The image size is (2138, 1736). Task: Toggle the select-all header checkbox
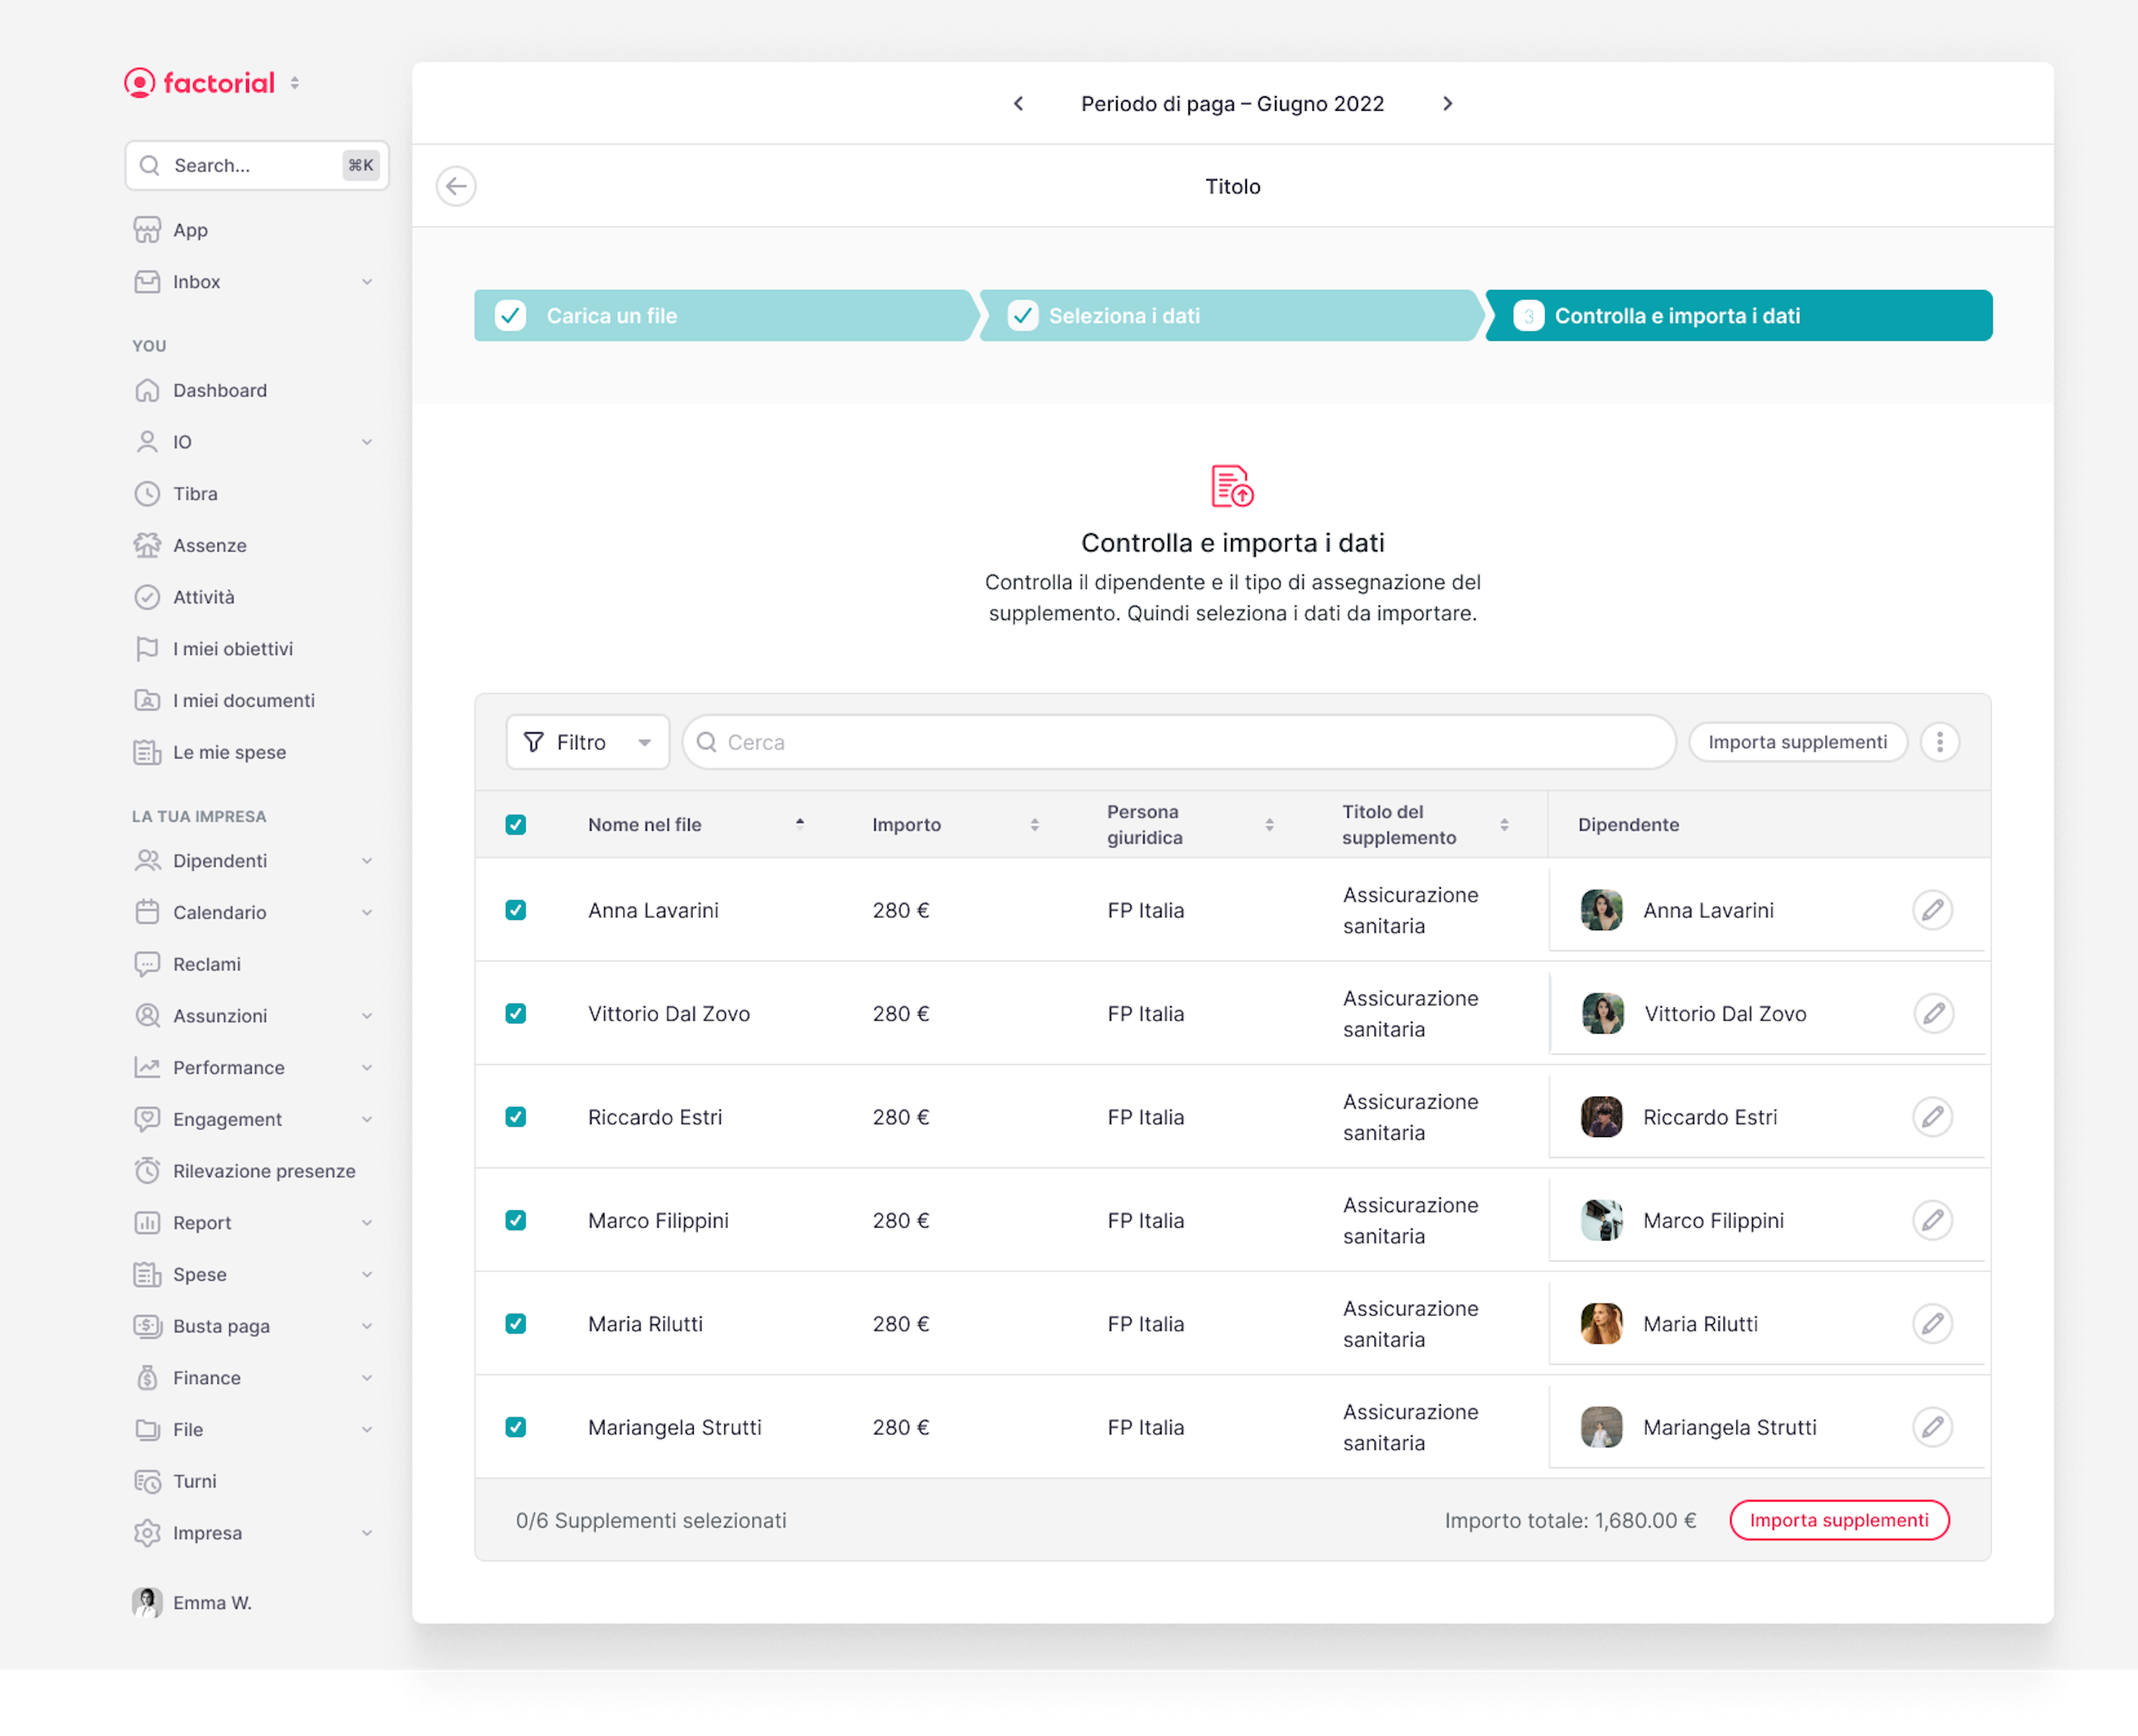point(516,825)
